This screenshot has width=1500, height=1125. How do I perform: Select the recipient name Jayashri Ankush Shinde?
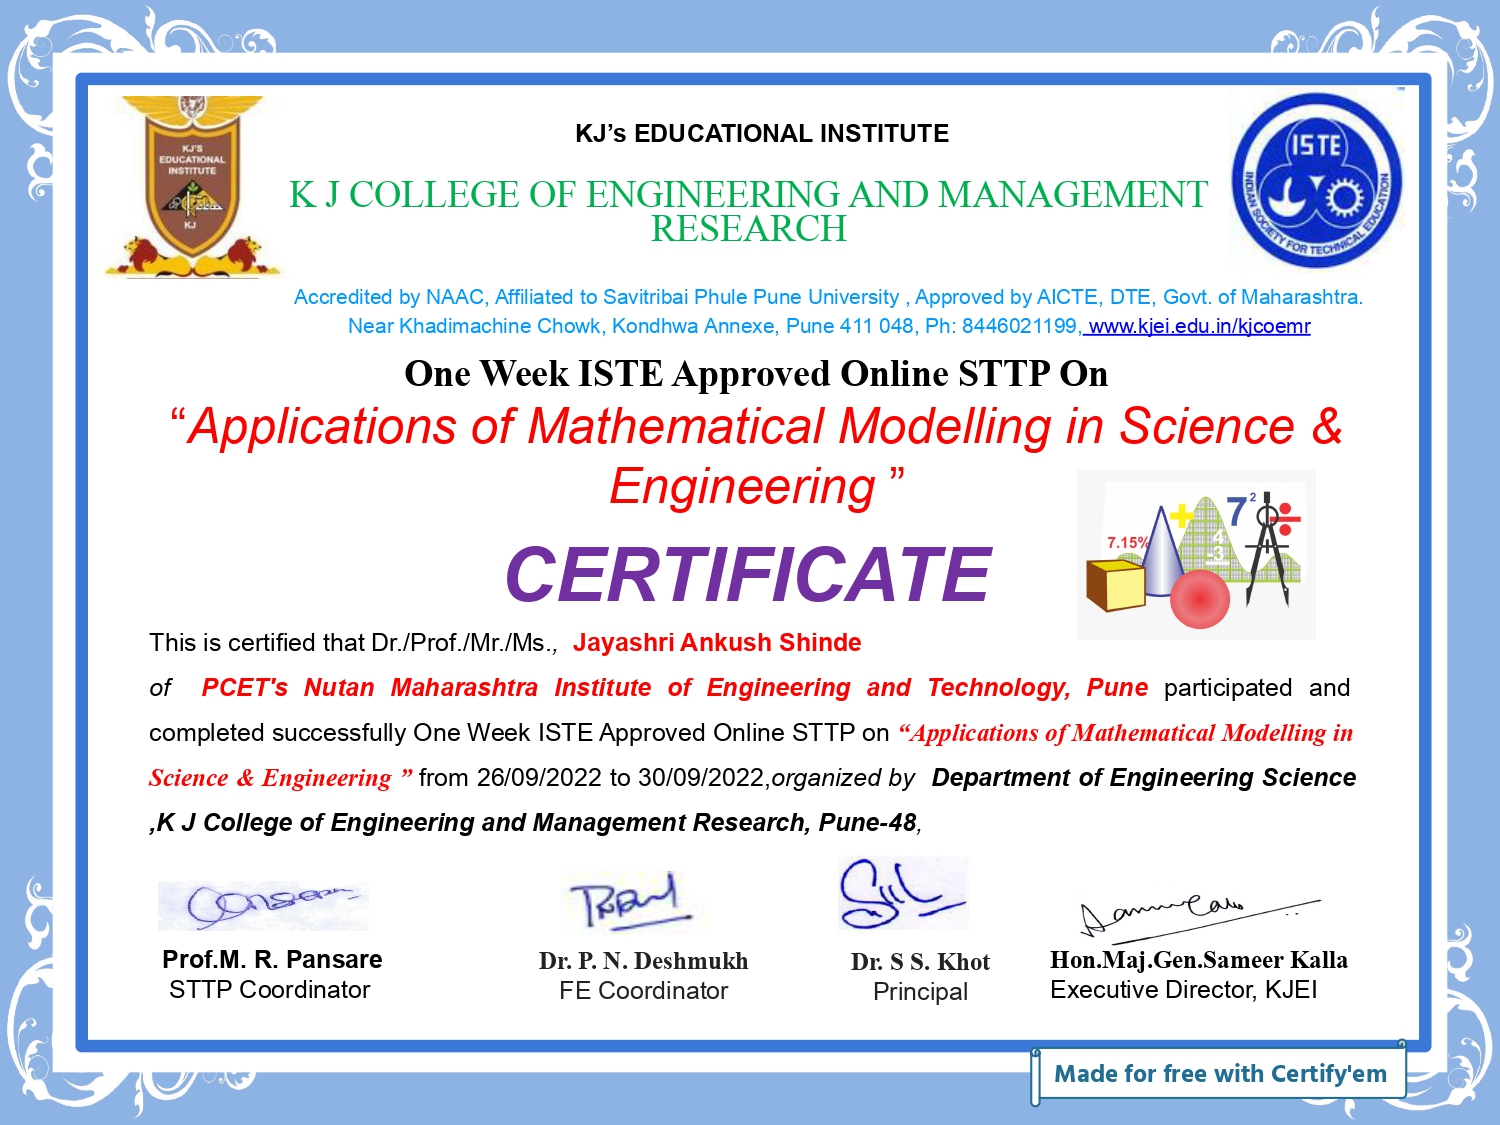(716, 643)
